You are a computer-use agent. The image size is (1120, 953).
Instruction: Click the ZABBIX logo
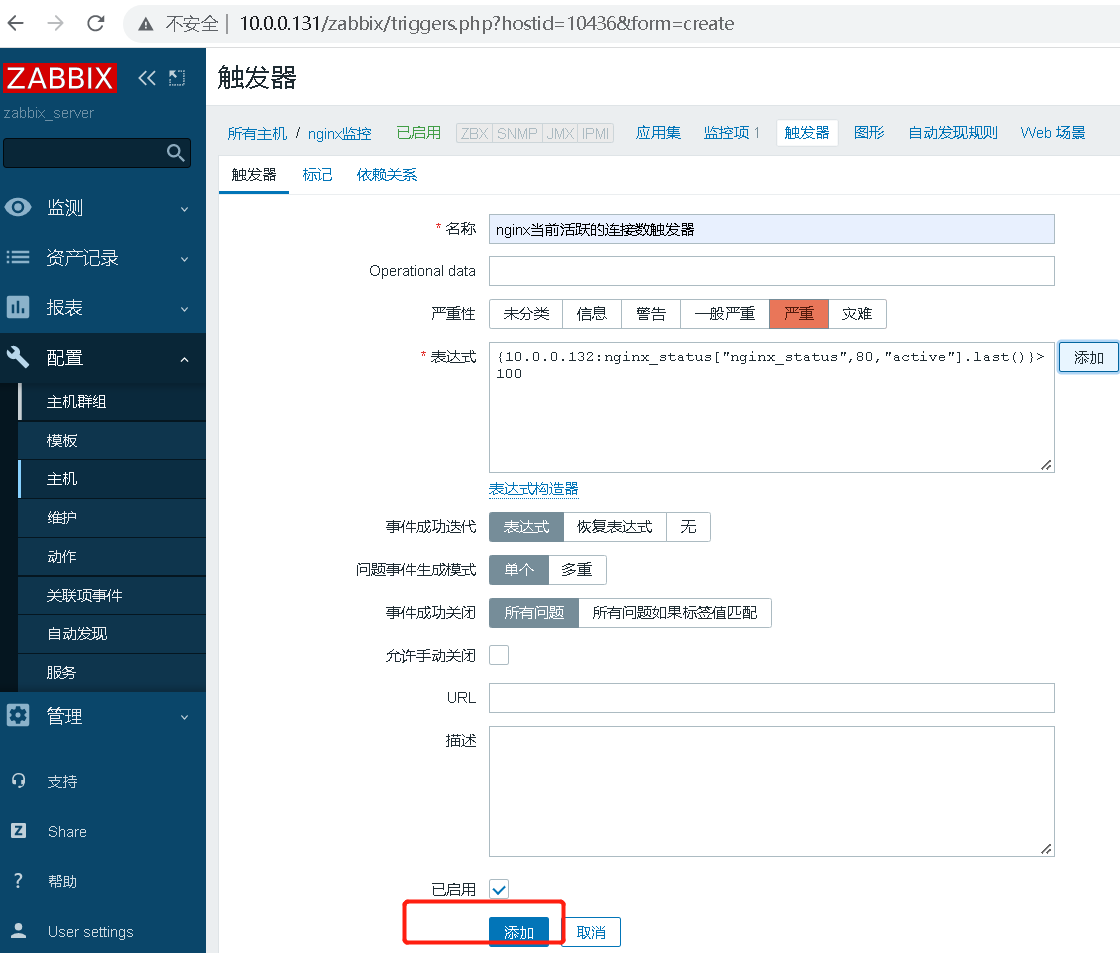click(59, 78)
